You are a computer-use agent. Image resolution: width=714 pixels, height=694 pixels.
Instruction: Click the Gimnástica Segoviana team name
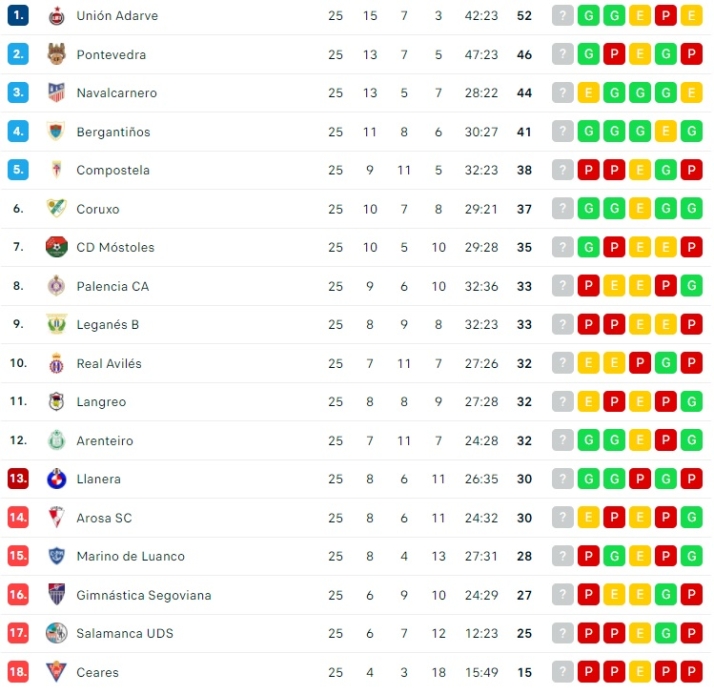[x=144, y=595]
